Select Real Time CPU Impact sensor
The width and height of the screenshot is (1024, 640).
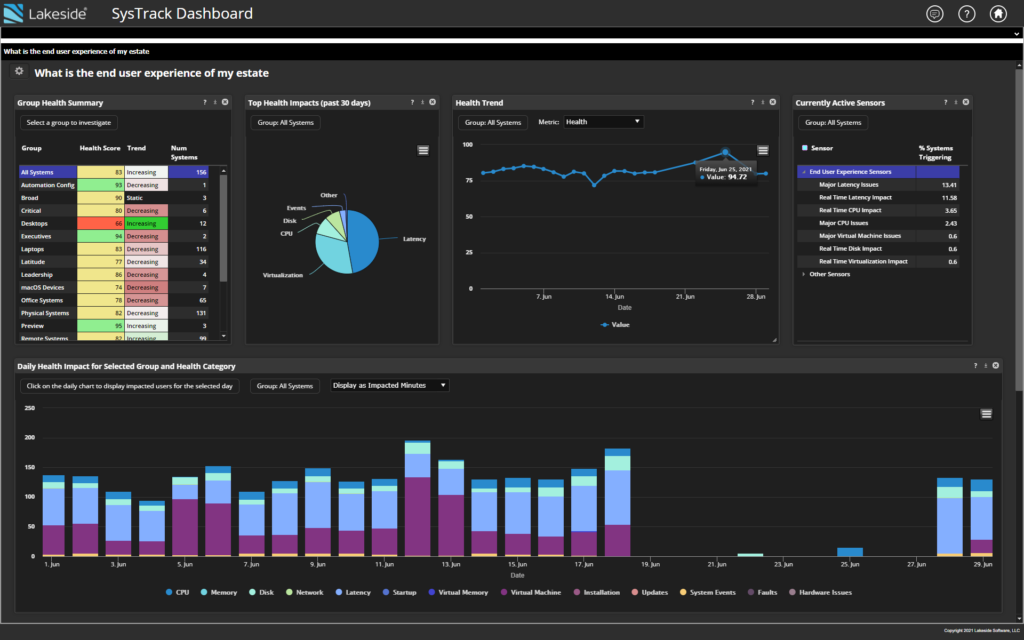(878, 210)
